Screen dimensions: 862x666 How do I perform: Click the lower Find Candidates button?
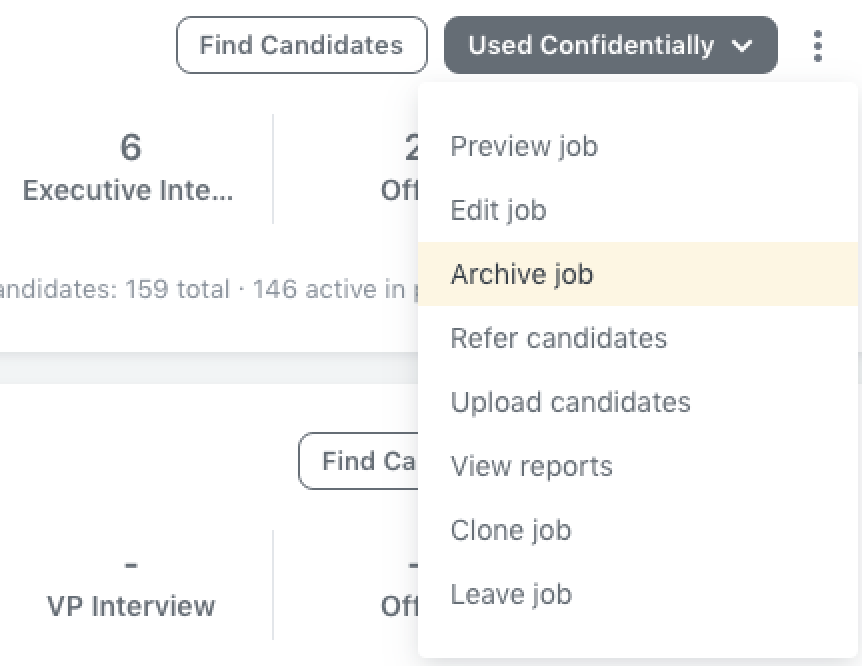pyautogui.click(x=360, y=460)
